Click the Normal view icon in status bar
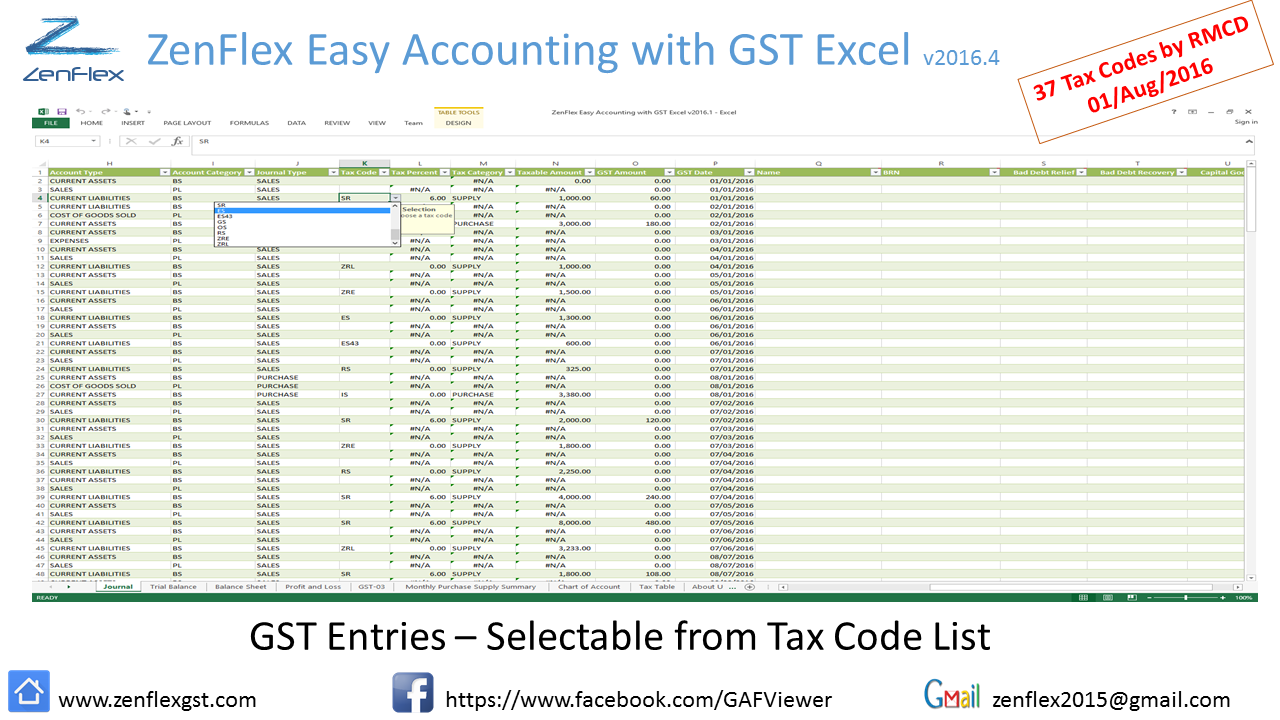The image size is (1280, 720). pos(1084,598)
